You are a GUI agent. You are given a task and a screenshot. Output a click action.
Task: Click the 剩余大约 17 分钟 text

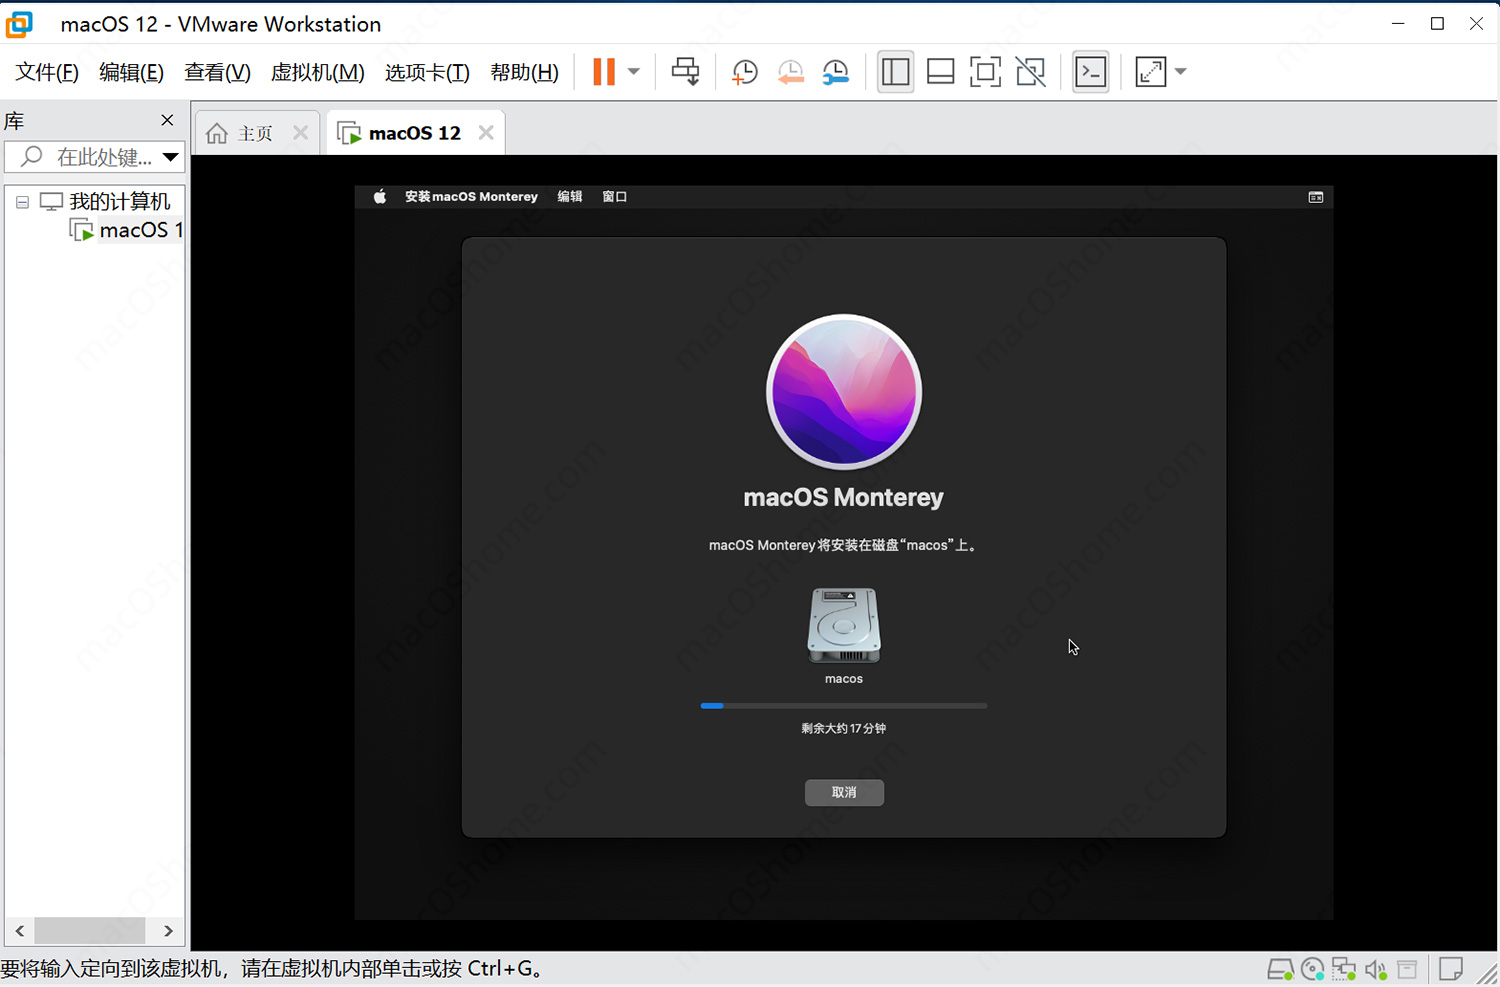coord(844,728)
